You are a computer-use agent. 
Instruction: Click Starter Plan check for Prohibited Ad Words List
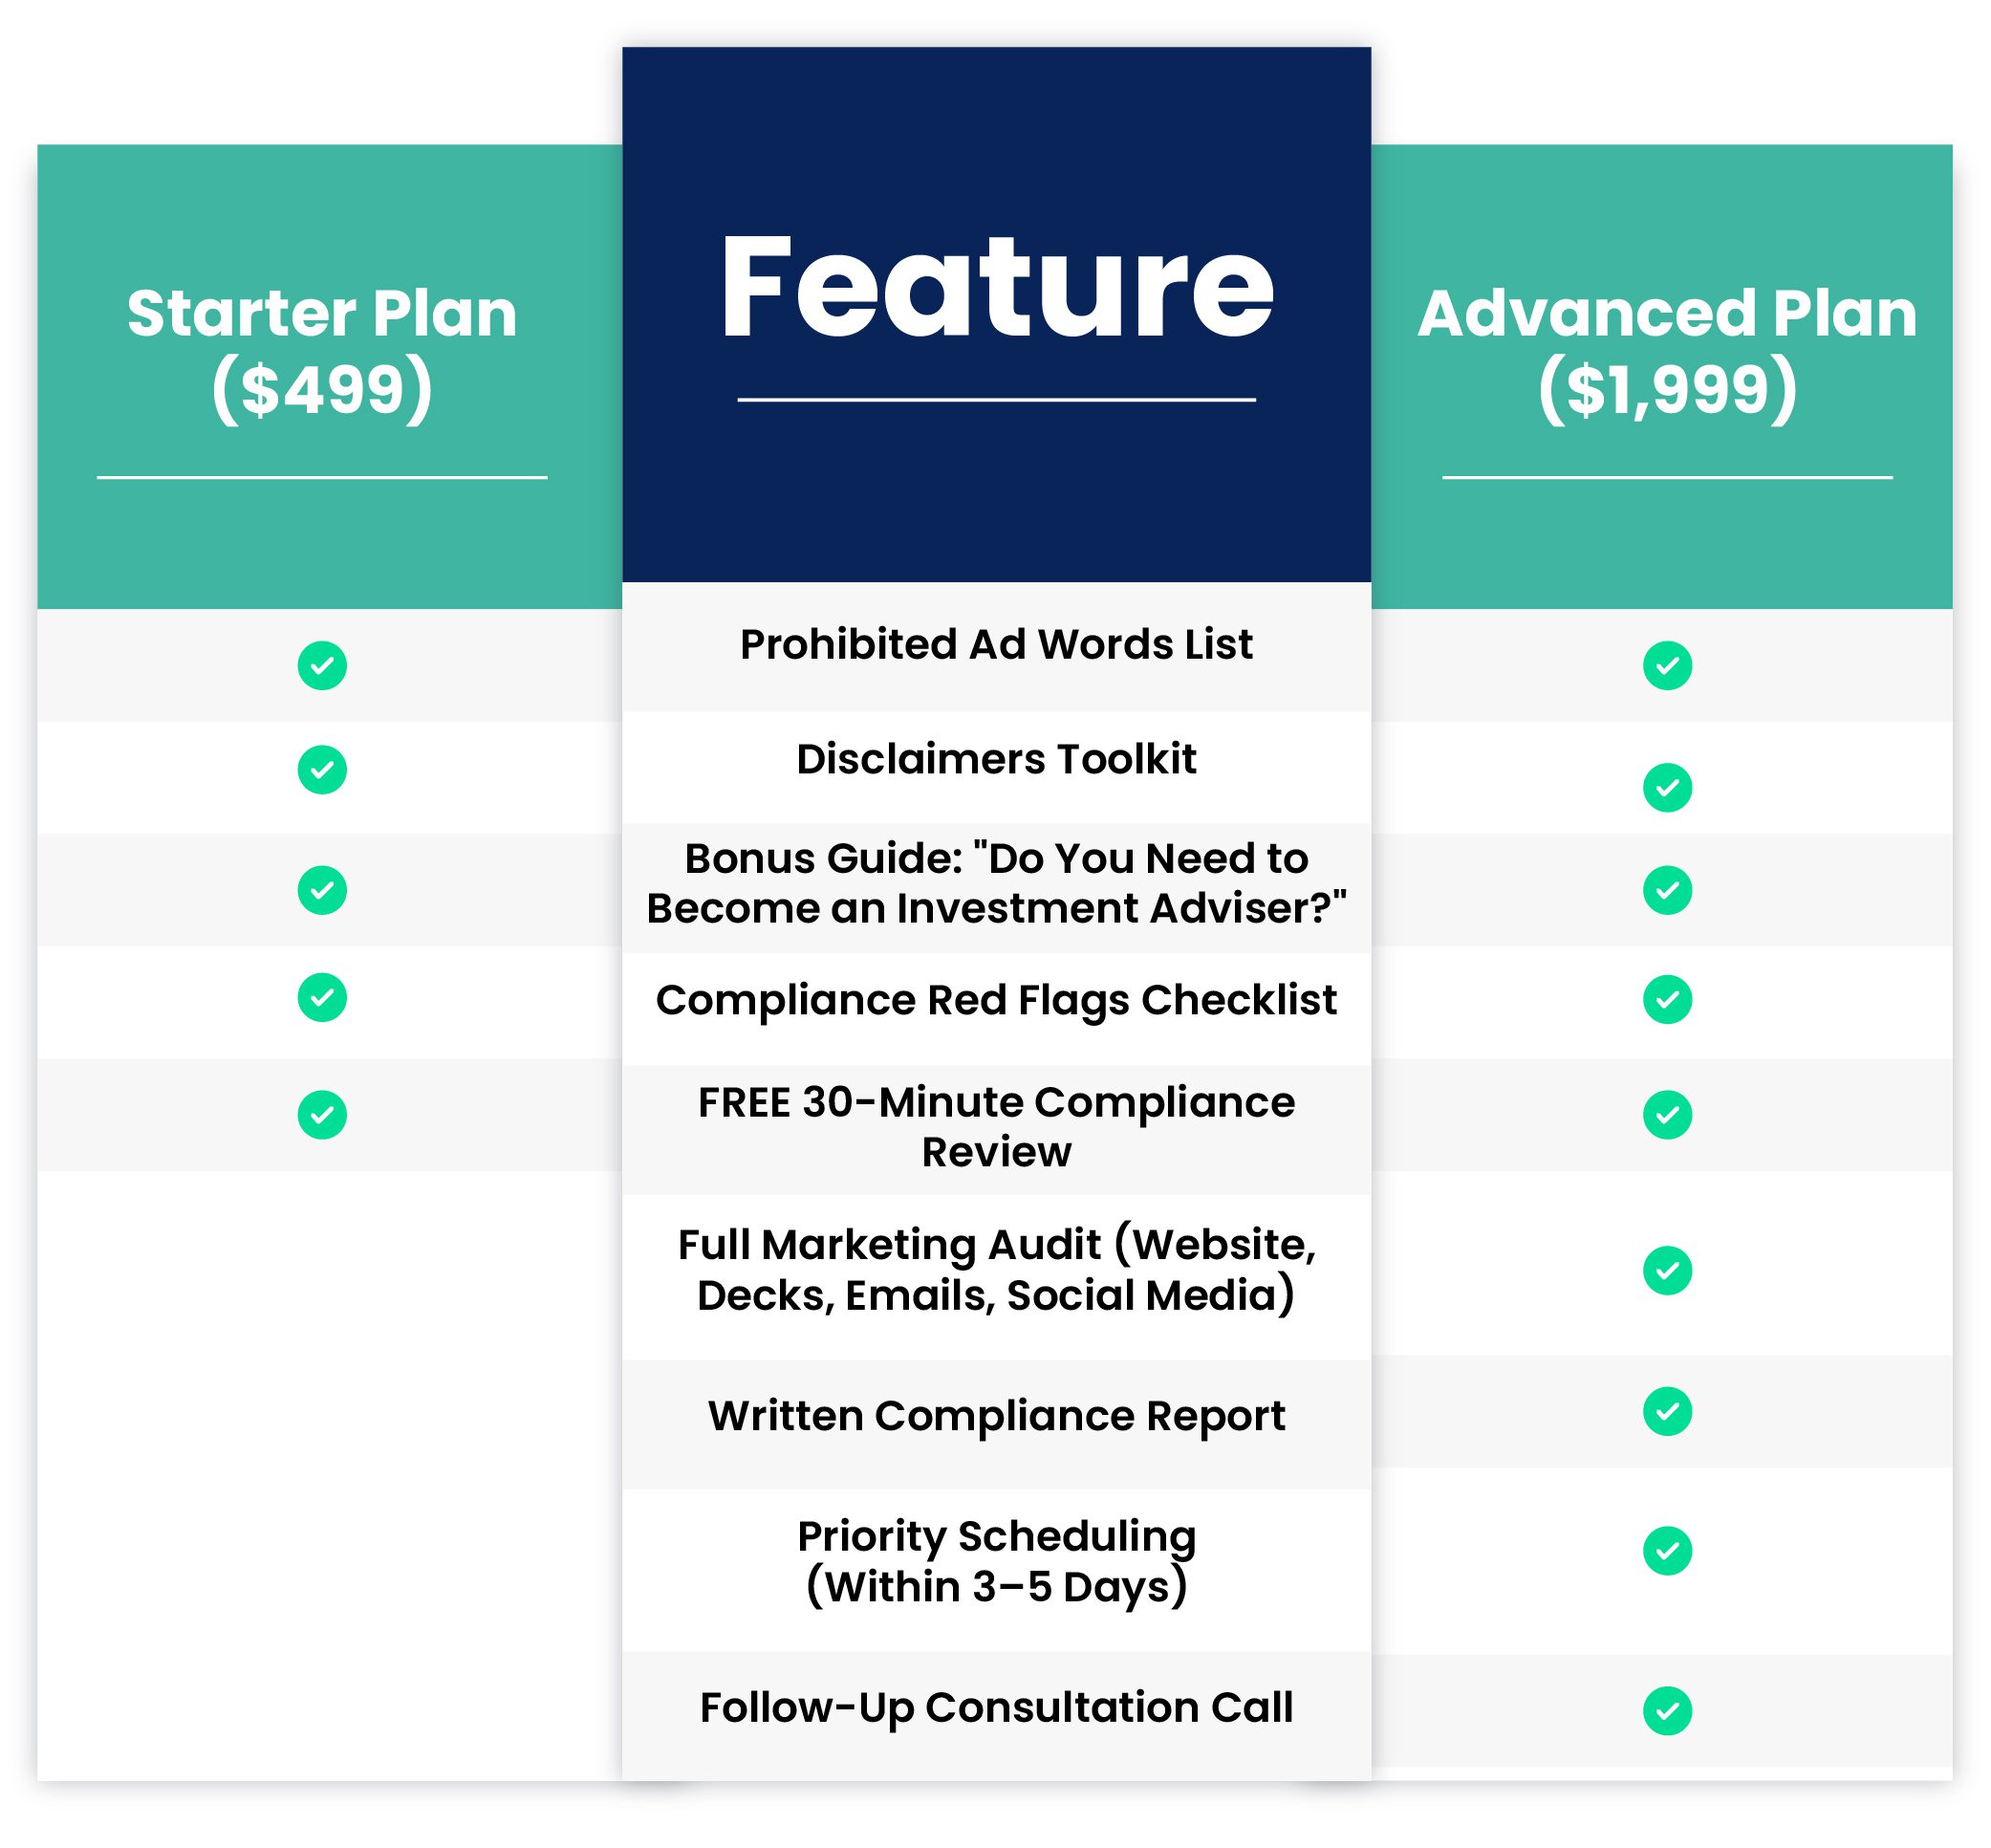[322, 665]
